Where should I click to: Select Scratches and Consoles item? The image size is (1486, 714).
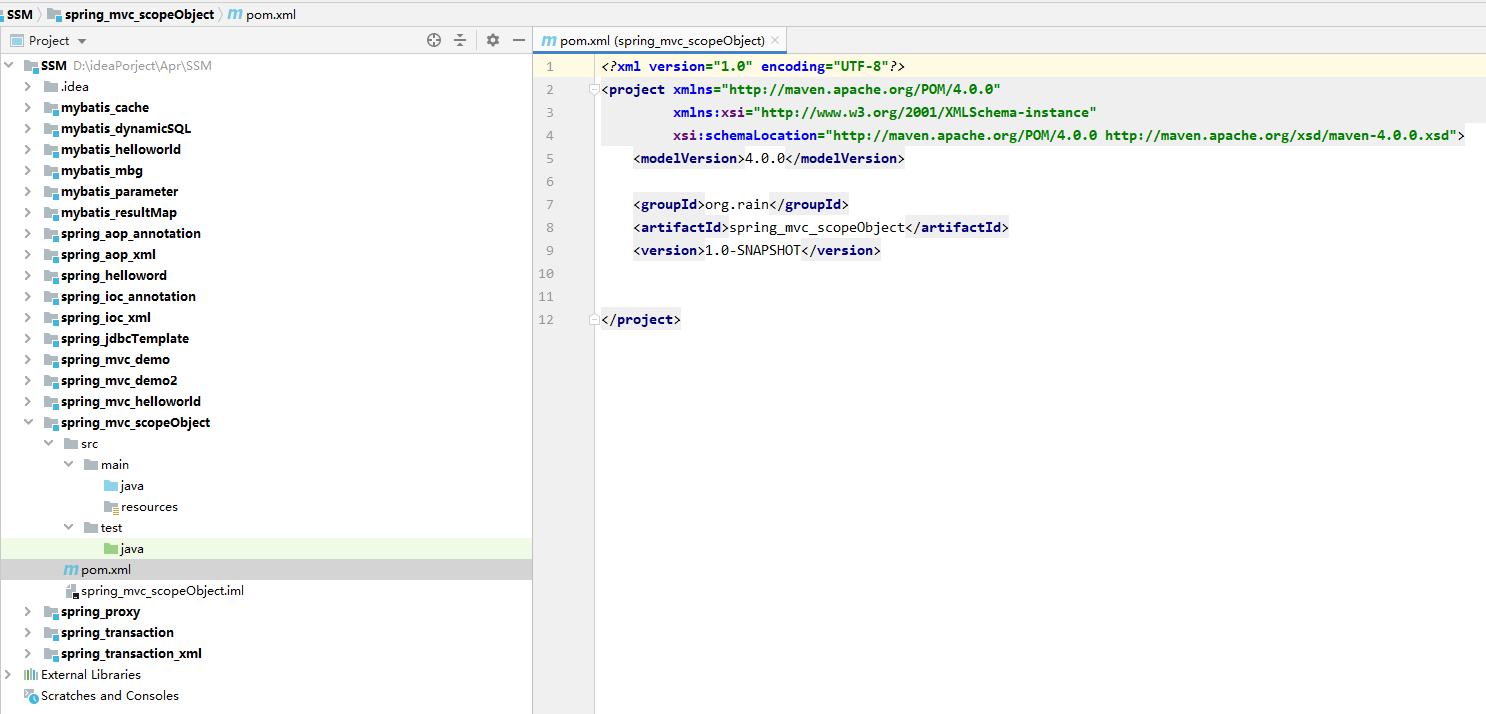110,696
